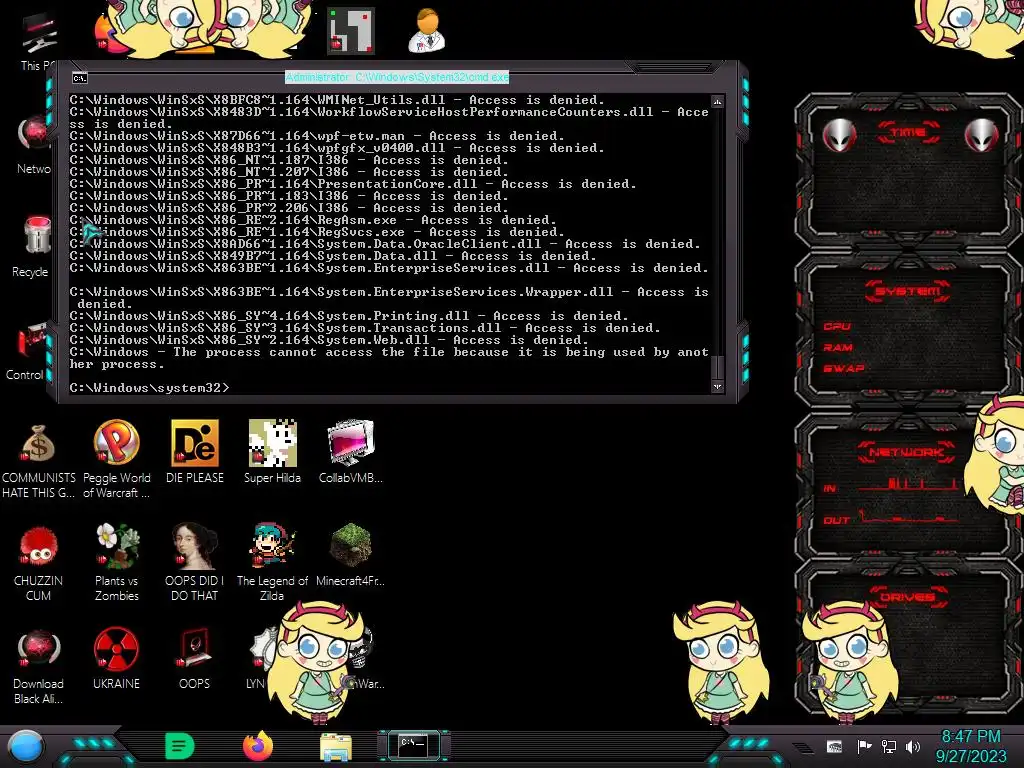Launch COMMUNISTS HATE THIS G... money bag shortcut
The width and height of the screenshot is (1024, 768).
pos(38,459)
